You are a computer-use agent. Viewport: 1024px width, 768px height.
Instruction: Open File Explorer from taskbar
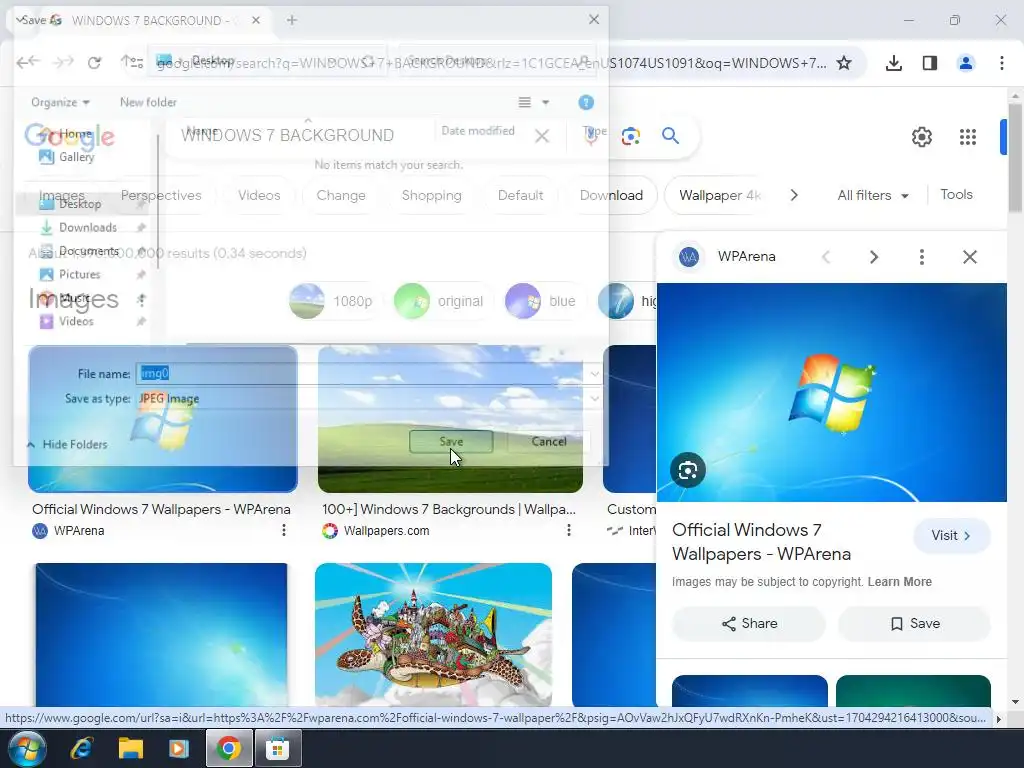coord(130,748)
